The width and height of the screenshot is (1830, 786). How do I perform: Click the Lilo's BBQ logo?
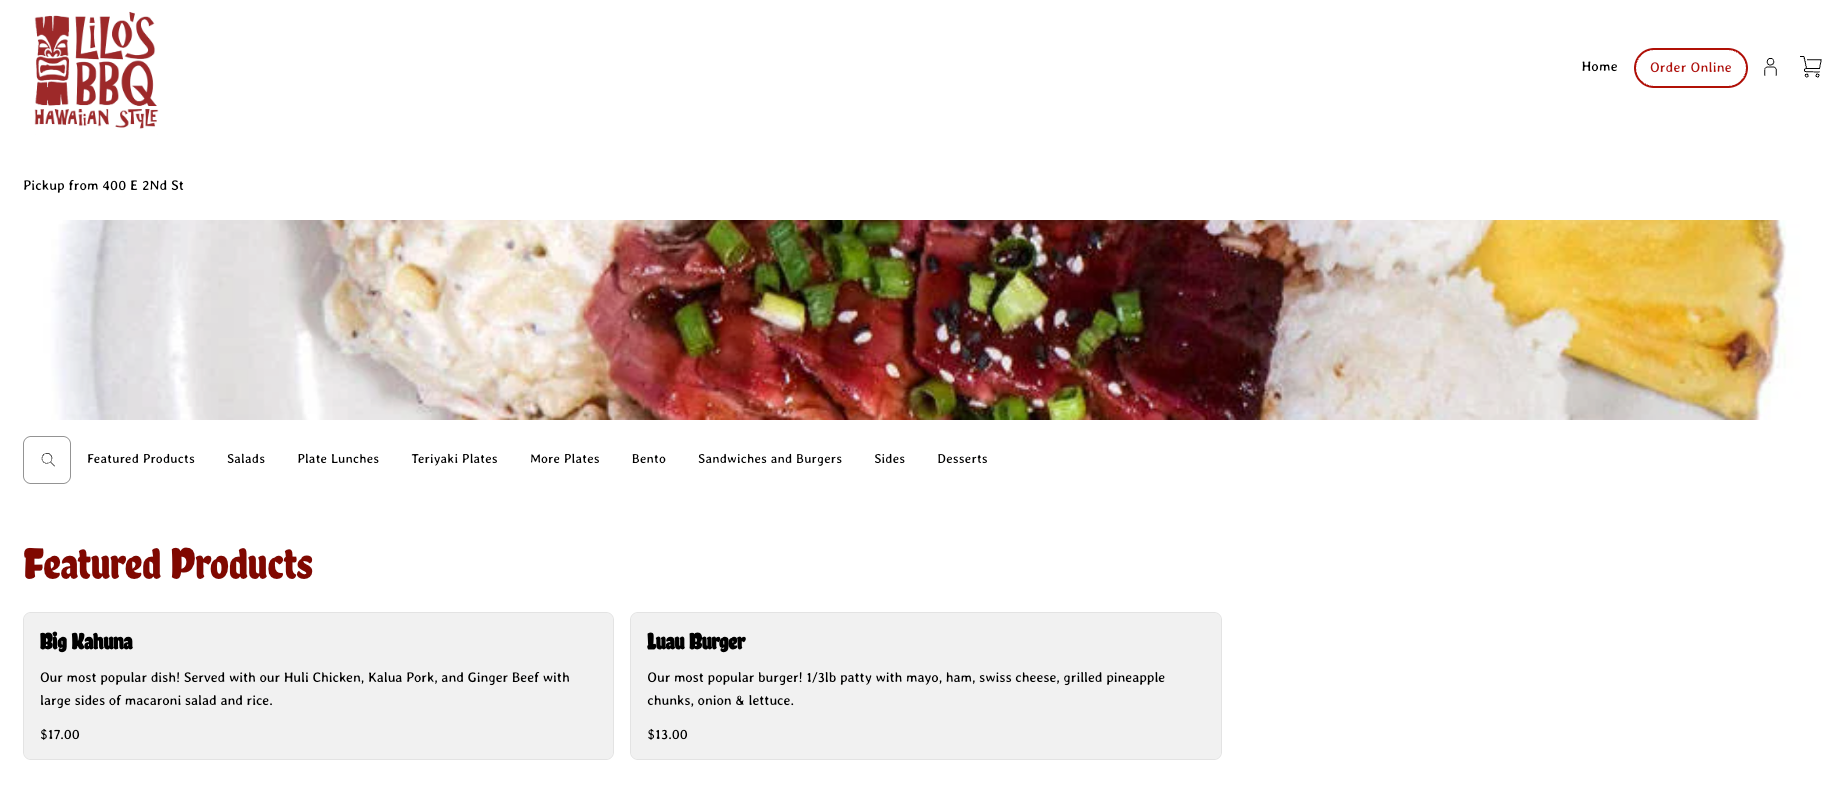point(95,70)
